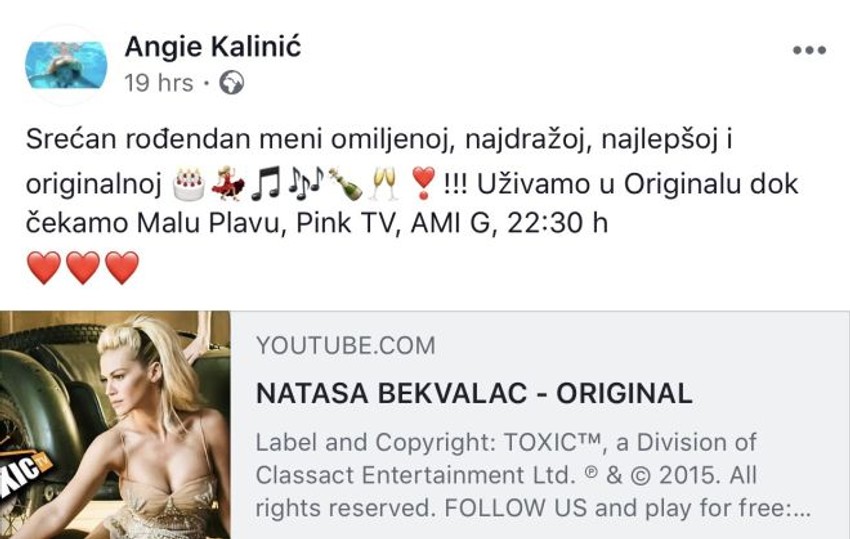Click the birthday cake emoji
Image resolution: width=850 pixels, height=539 pixels.
(x=188, y=184)
